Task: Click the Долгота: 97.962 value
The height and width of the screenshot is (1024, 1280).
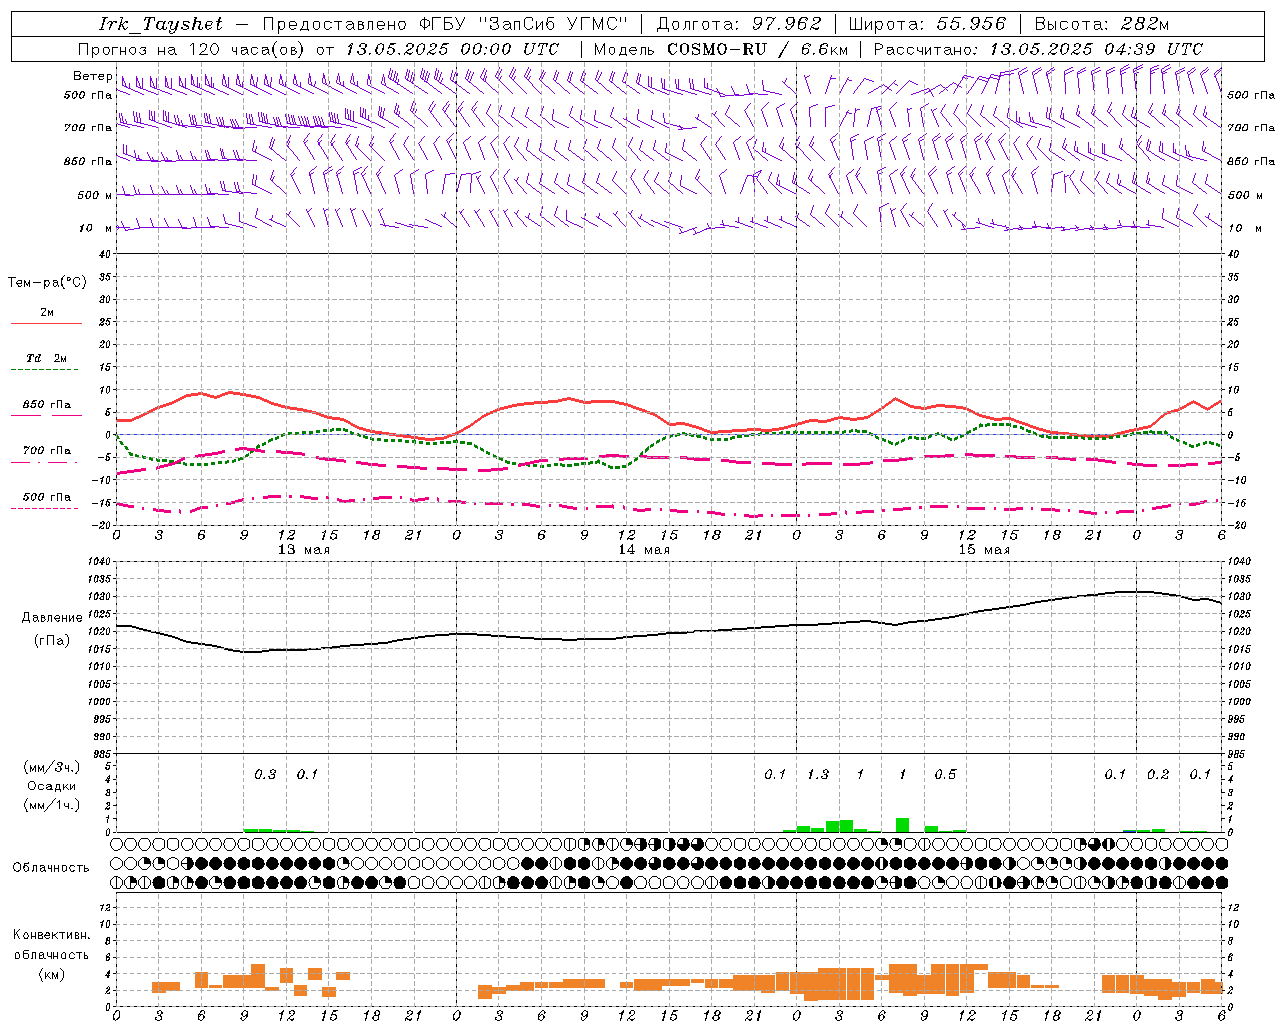Action: [x=738, y=24]
